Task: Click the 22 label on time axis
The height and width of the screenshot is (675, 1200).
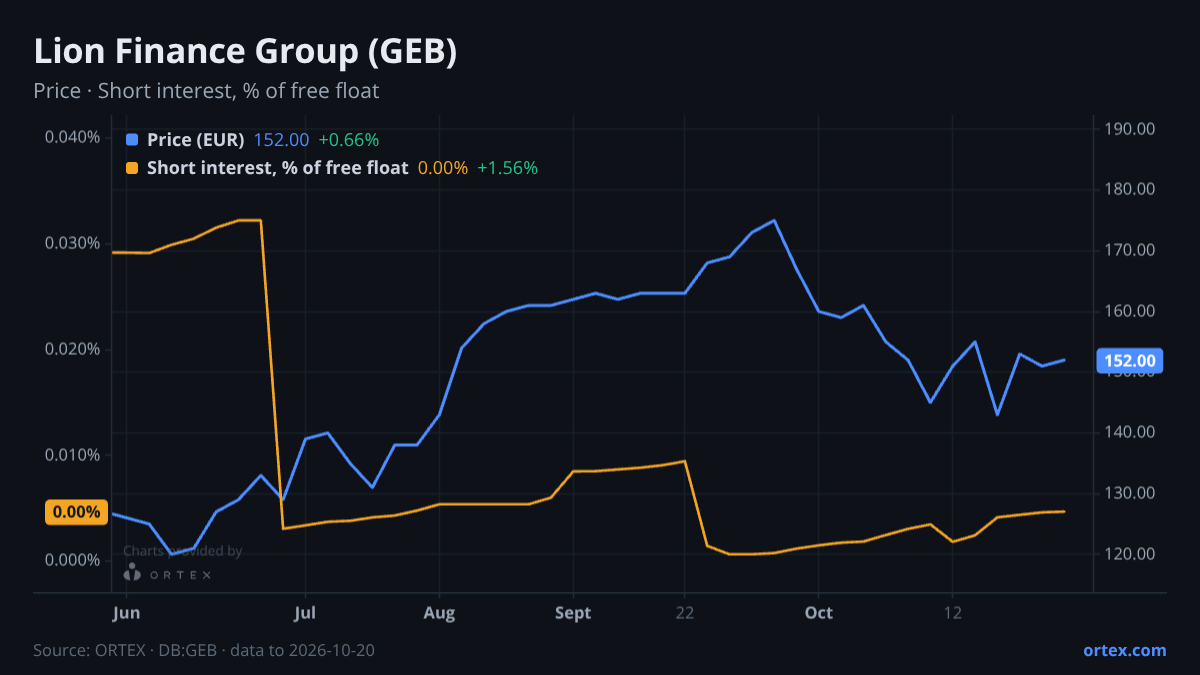Action: pos(684,612)
